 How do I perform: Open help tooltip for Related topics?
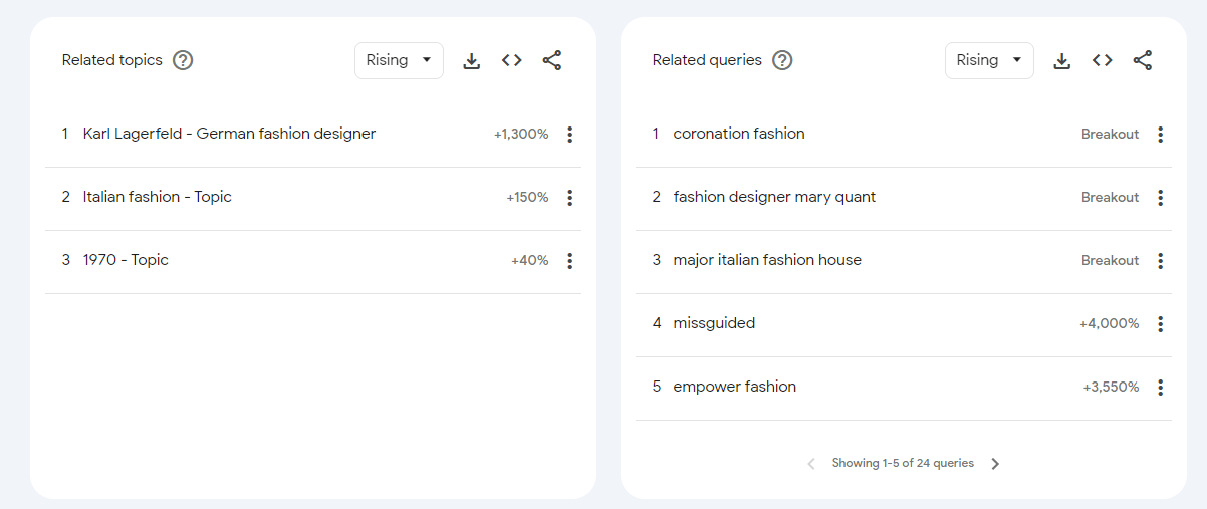[183, 61]
